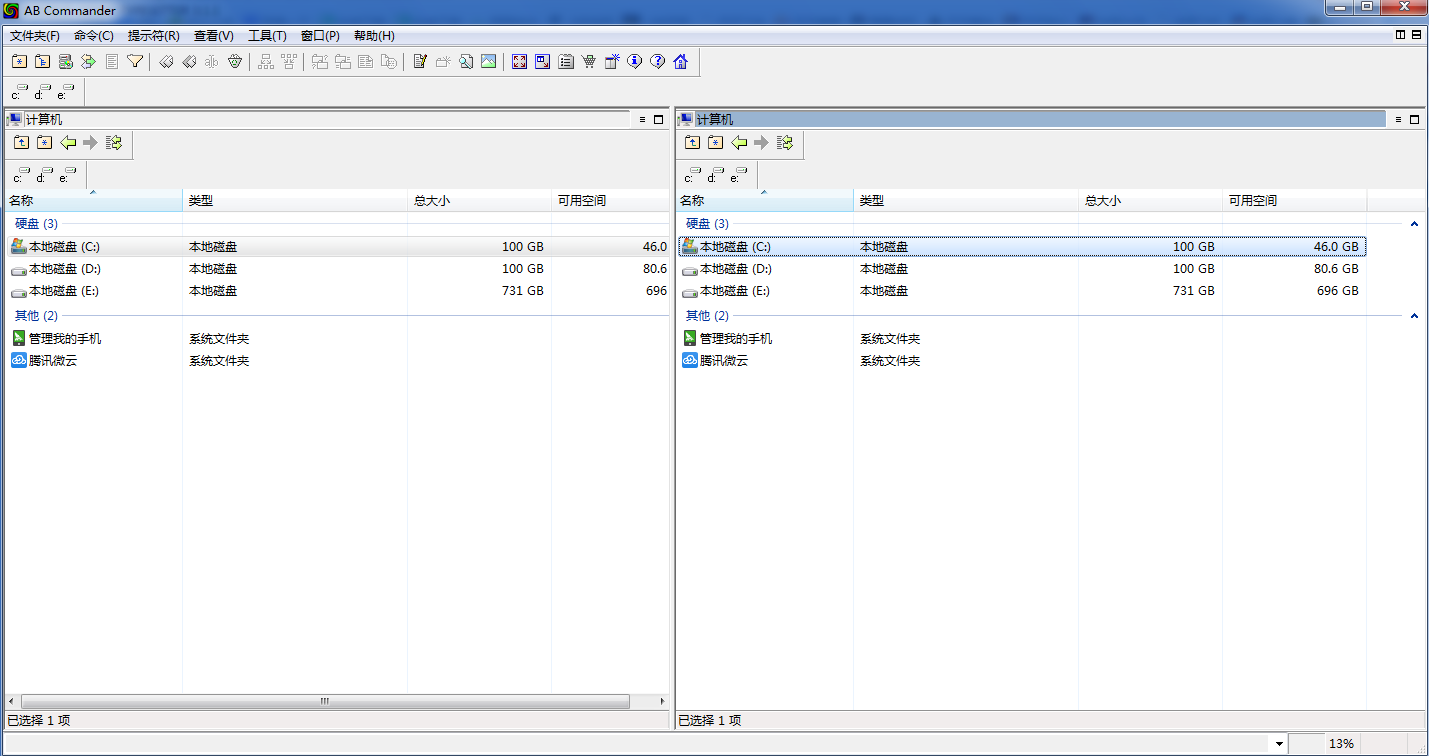Click the left 计算机 address bar
The image size is (1429, 756).
[317, 119]
